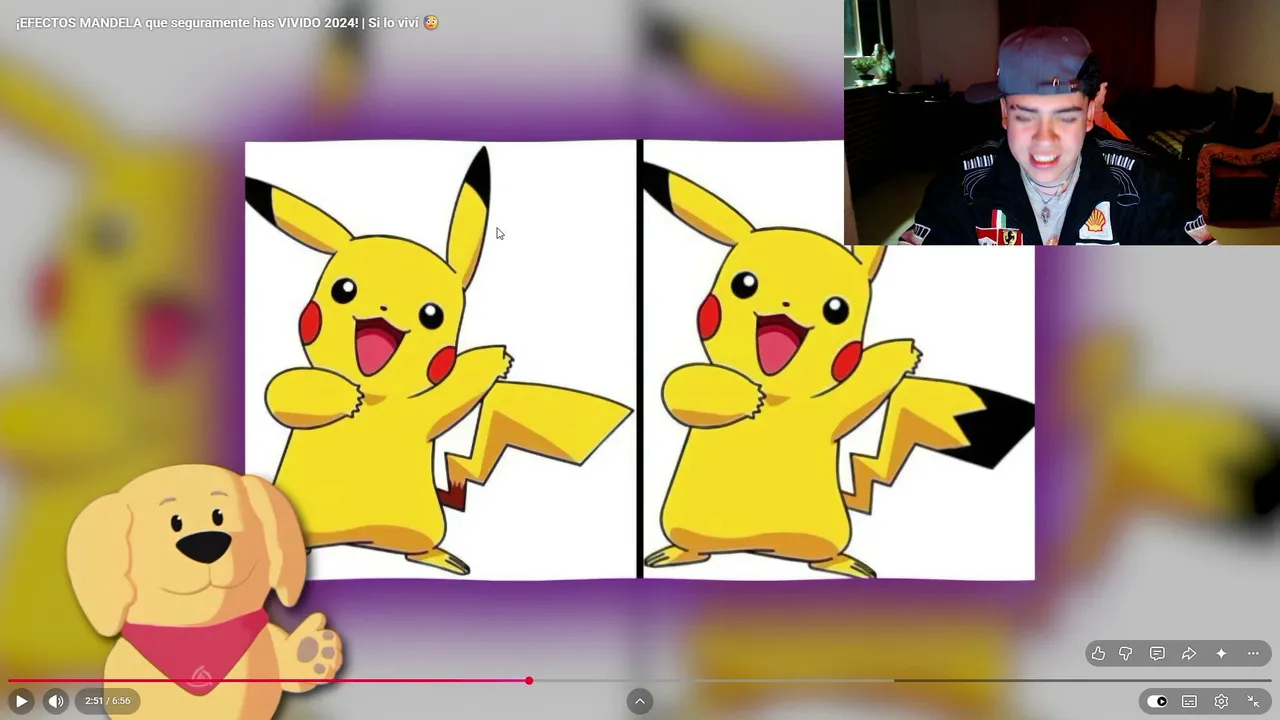Open the sparkle Ask AI feature
The width and height of the screenshot is (1280, 720).
click(1221, 654)
